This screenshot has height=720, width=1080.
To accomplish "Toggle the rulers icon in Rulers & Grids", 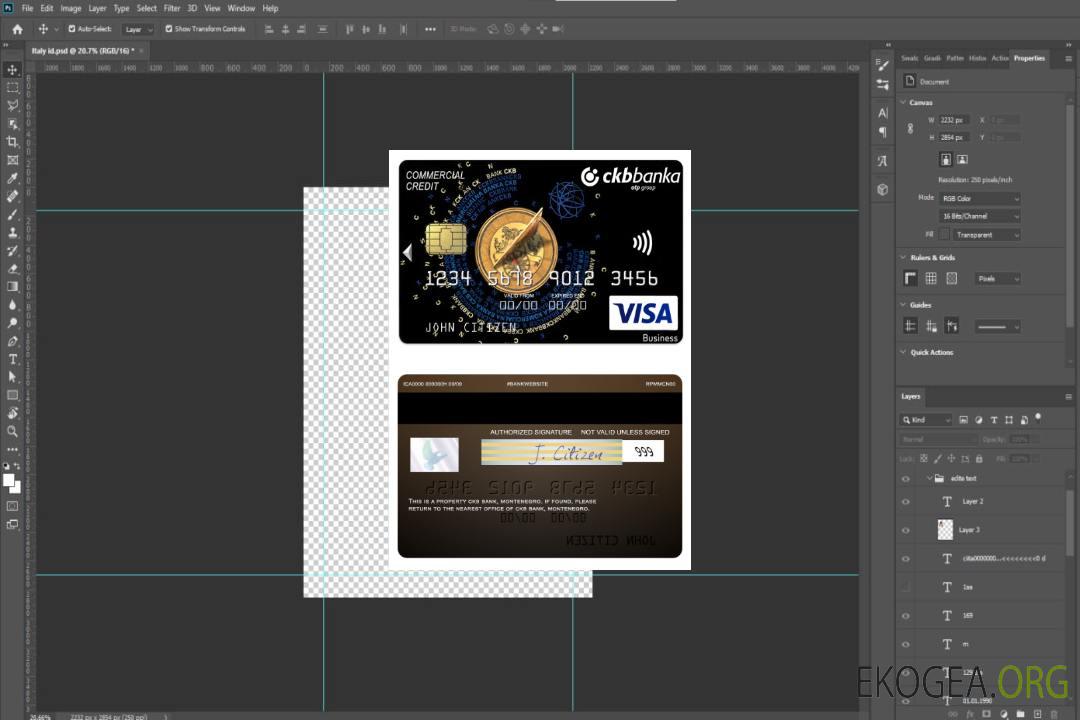I will click(911, 278).
